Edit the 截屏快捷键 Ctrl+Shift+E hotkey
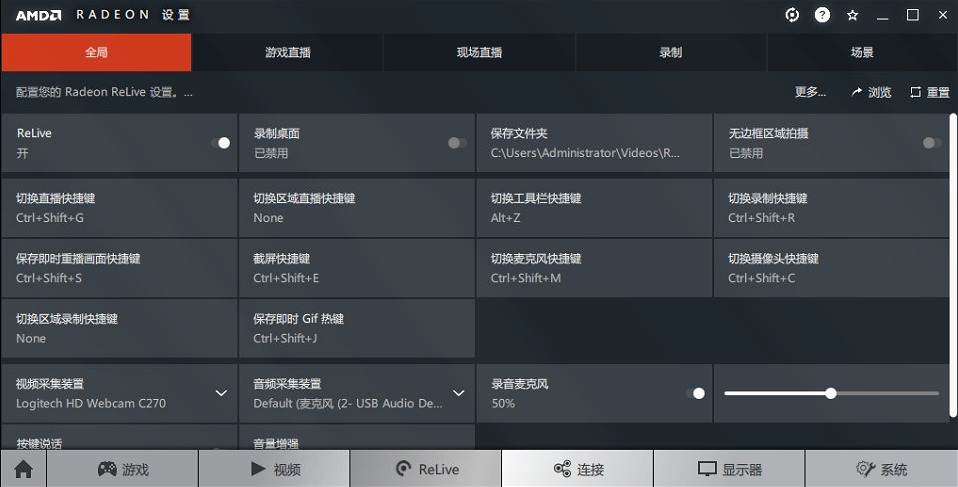958x487 pixels. (357, 268)
